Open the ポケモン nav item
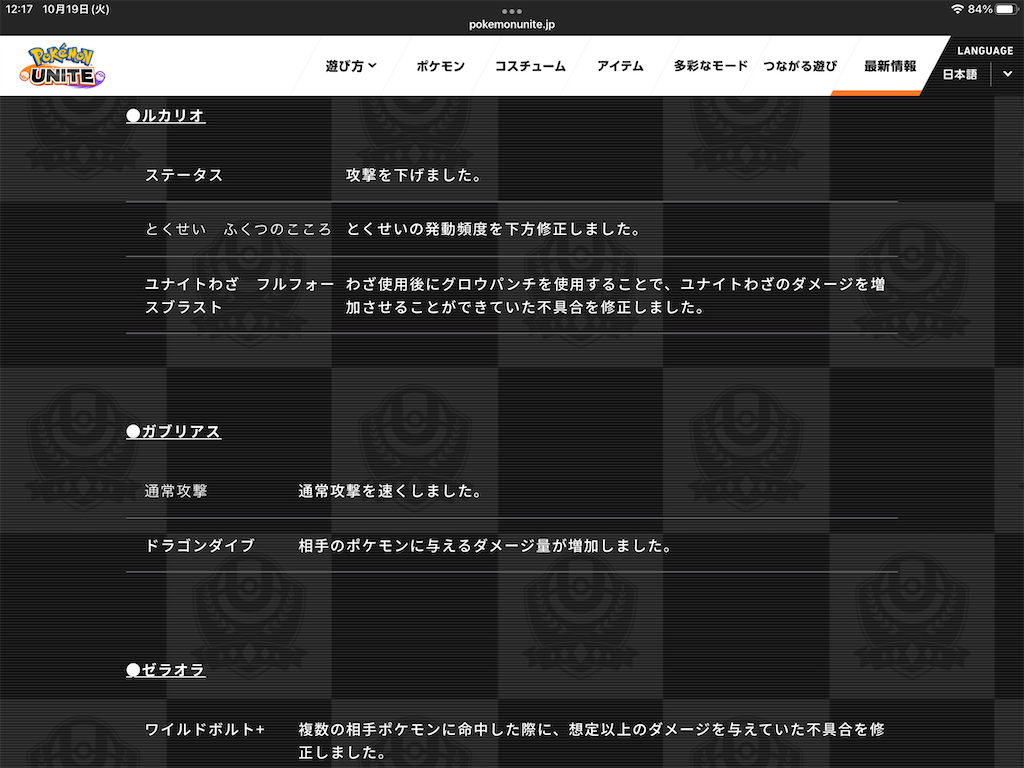This screenshot has width=1024, height=768. point(441,66)
